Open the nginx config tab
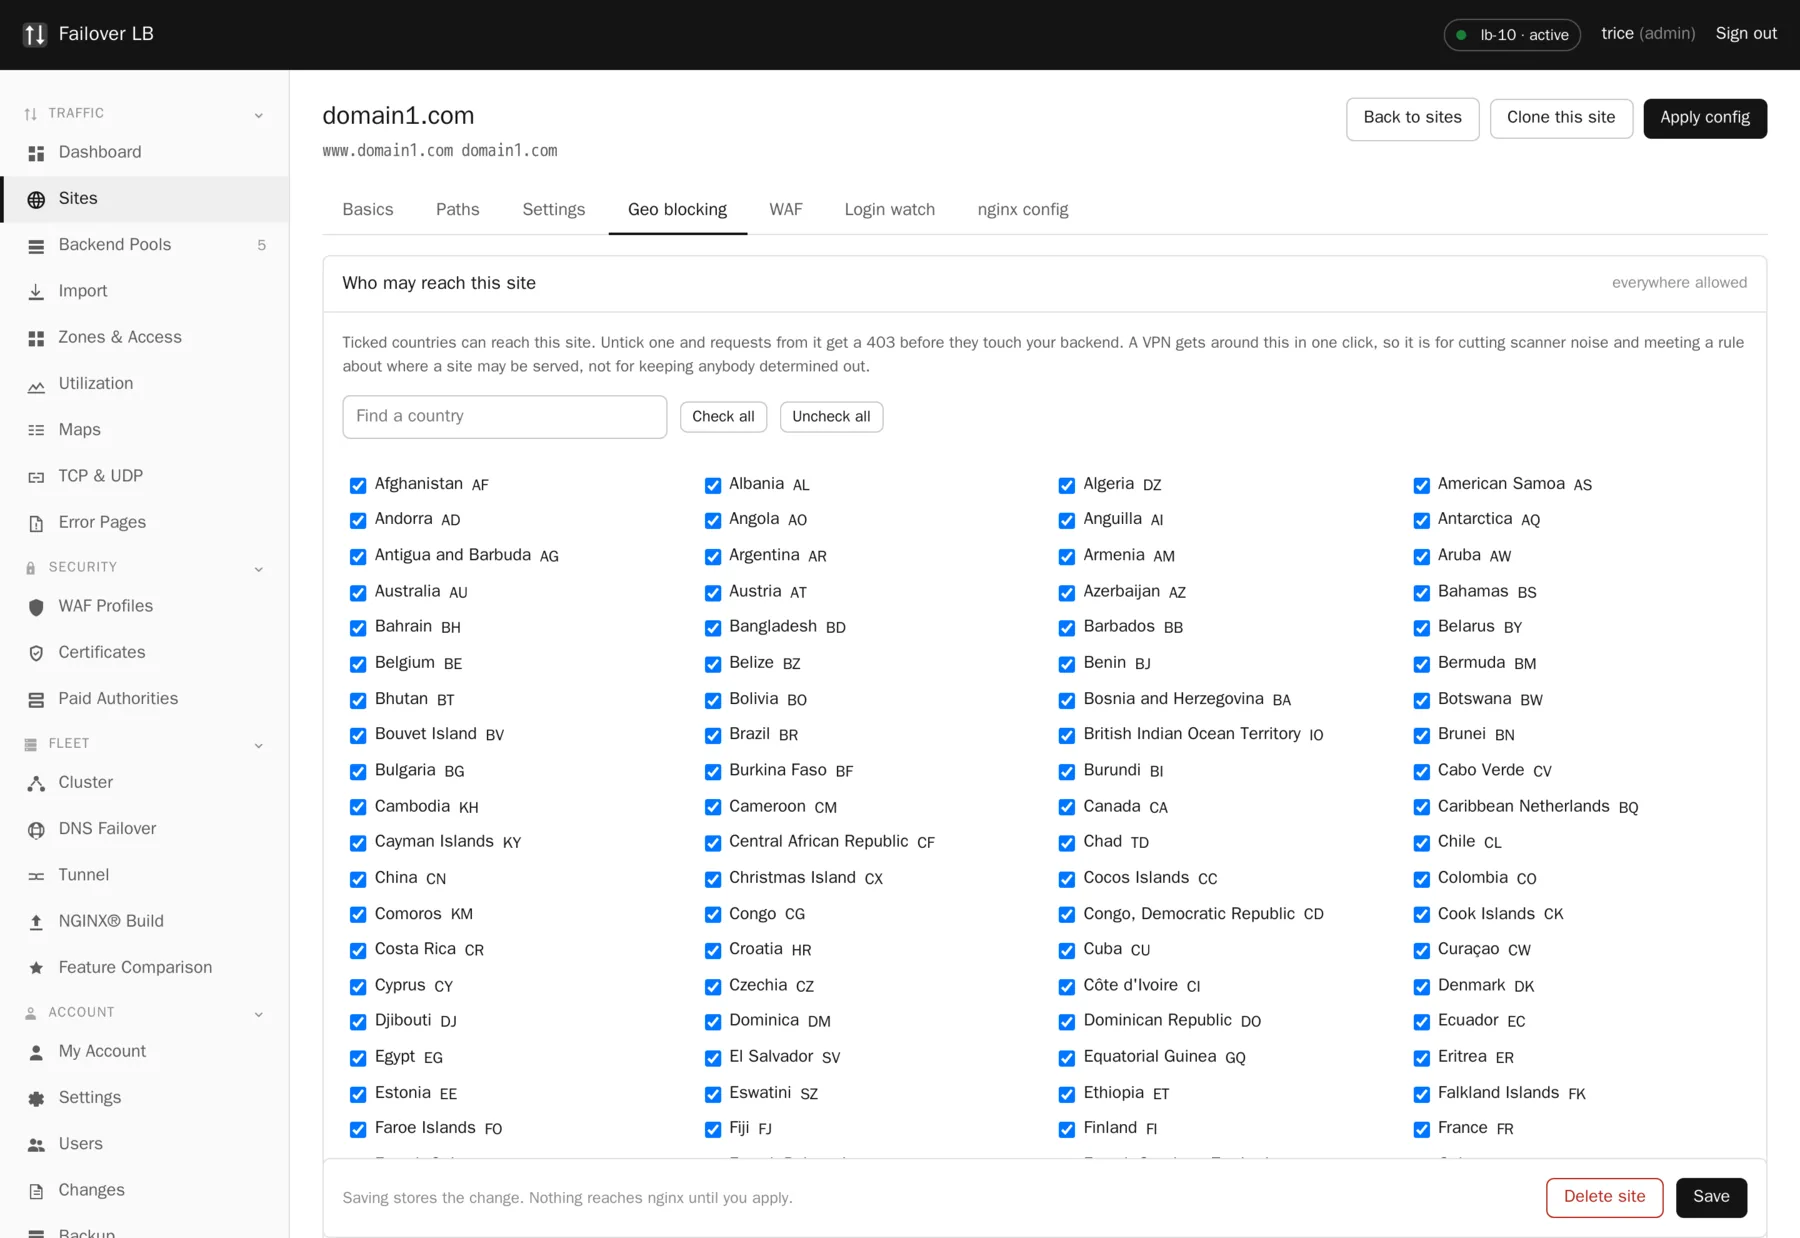This screenshot has height=1238, width=1800. tap(1023, 210)
